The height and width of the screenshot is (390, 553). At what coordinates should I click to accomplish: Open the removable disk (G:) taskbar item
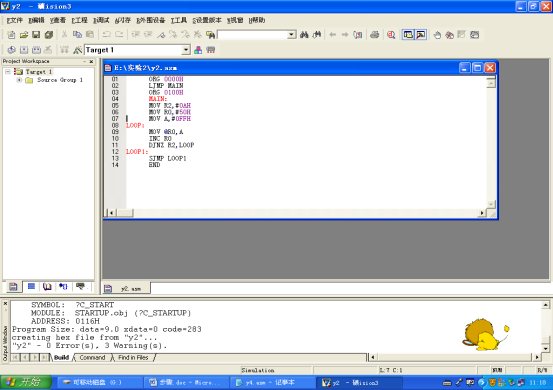coord(98,382)
